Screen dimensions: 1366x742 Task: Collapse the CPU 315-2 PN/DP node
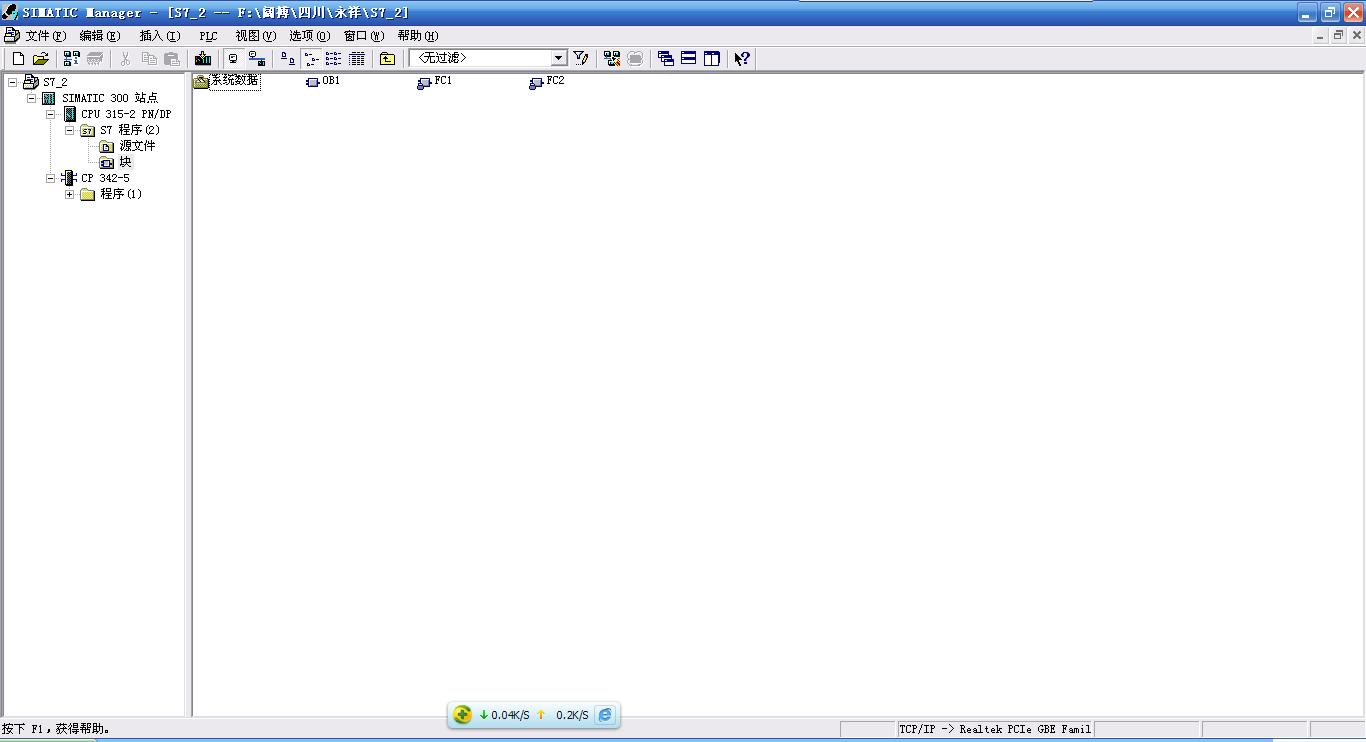51,114
